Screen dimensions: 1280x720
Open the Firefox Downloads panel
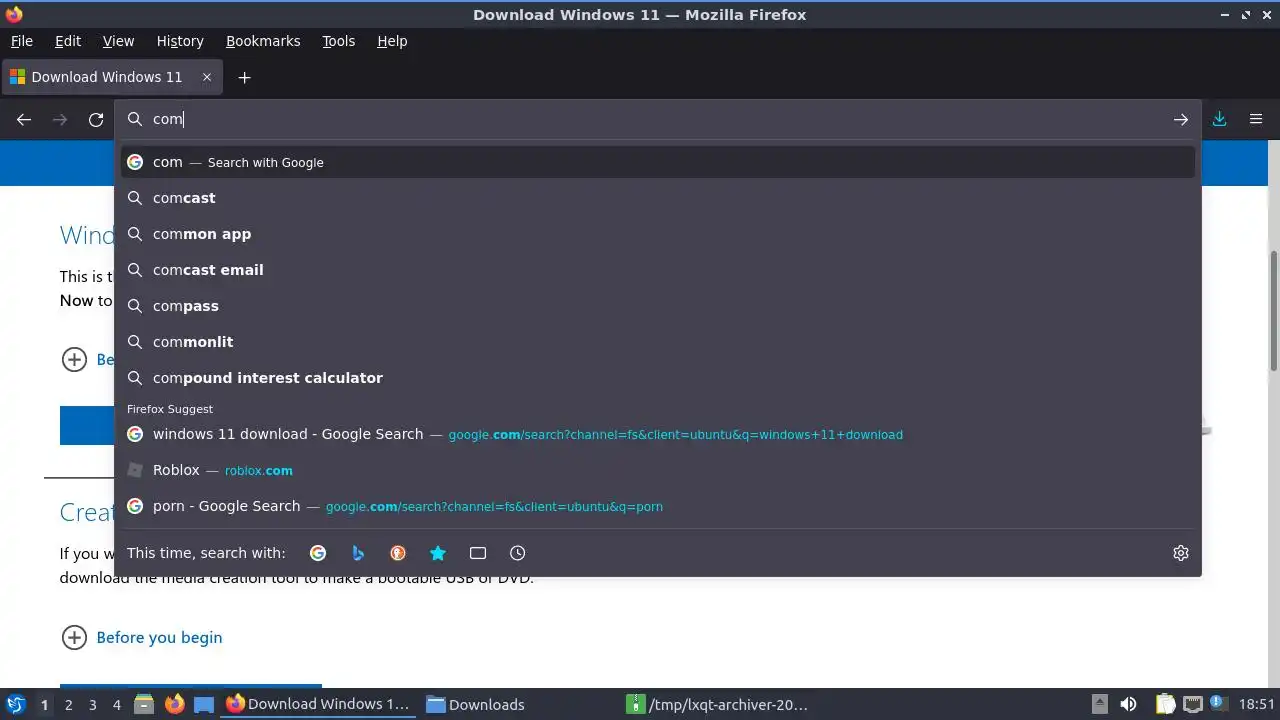coord(1220,119)
